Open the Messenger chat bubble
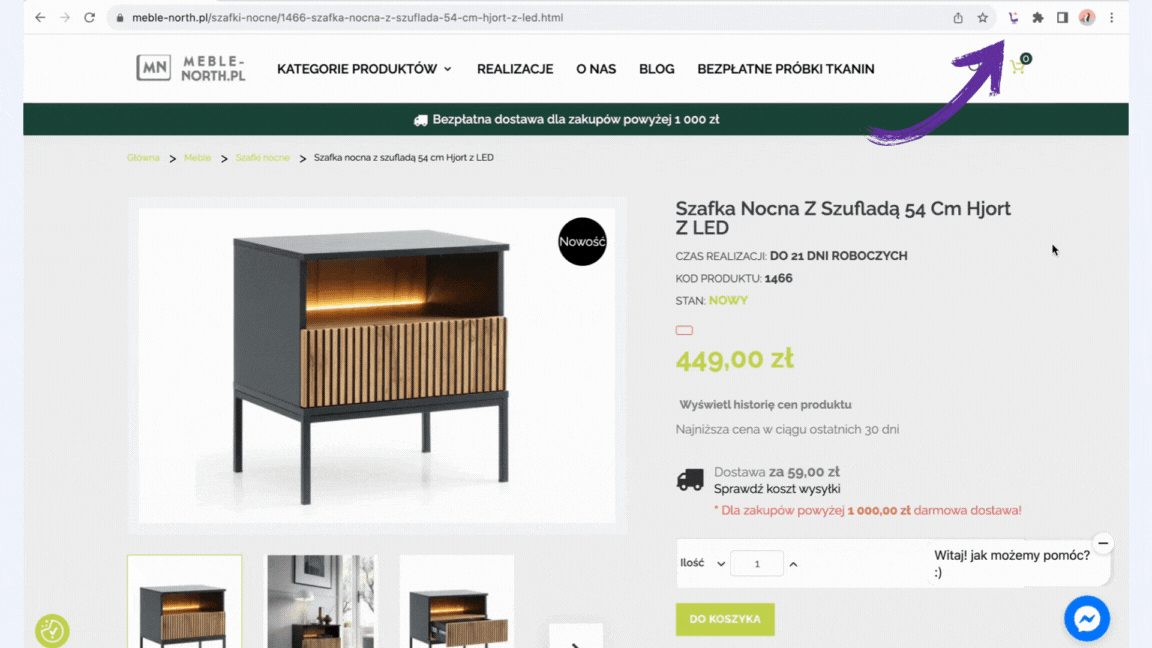Screen dimensions: 1152x648 (x=1087, y=619)
